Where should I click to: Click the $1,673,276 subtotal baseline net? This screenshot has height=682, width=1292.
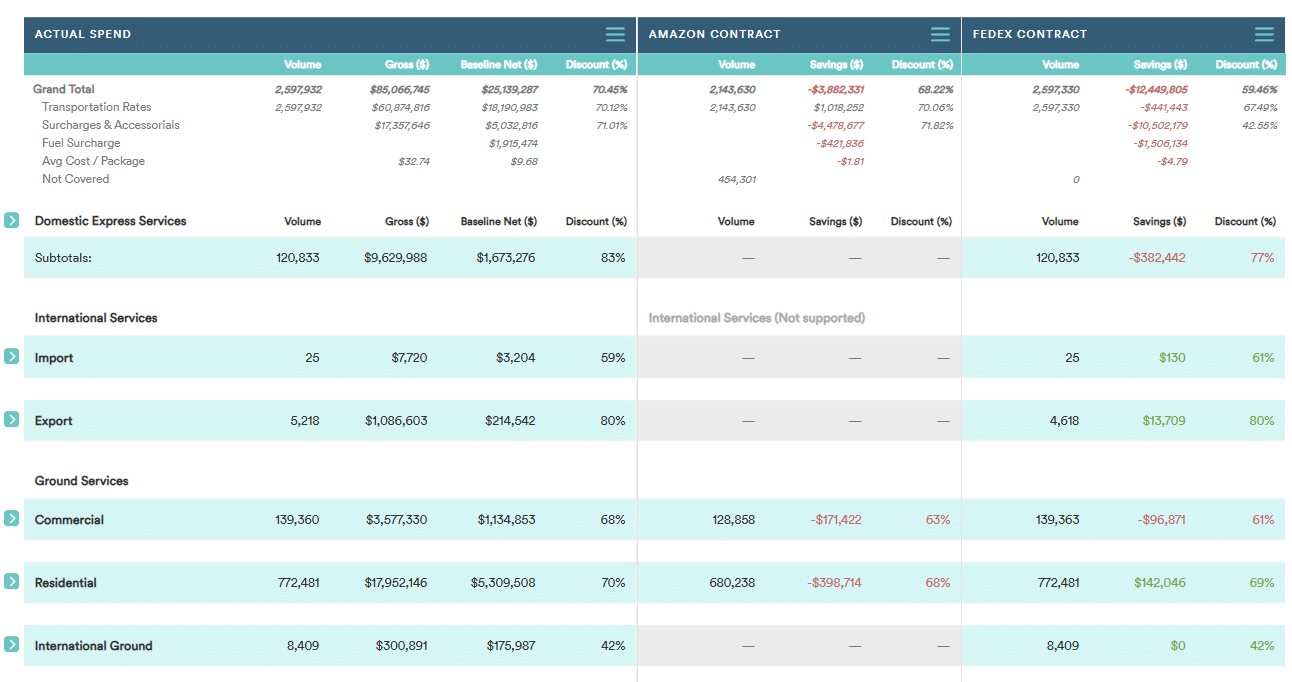tap(506, 258)
